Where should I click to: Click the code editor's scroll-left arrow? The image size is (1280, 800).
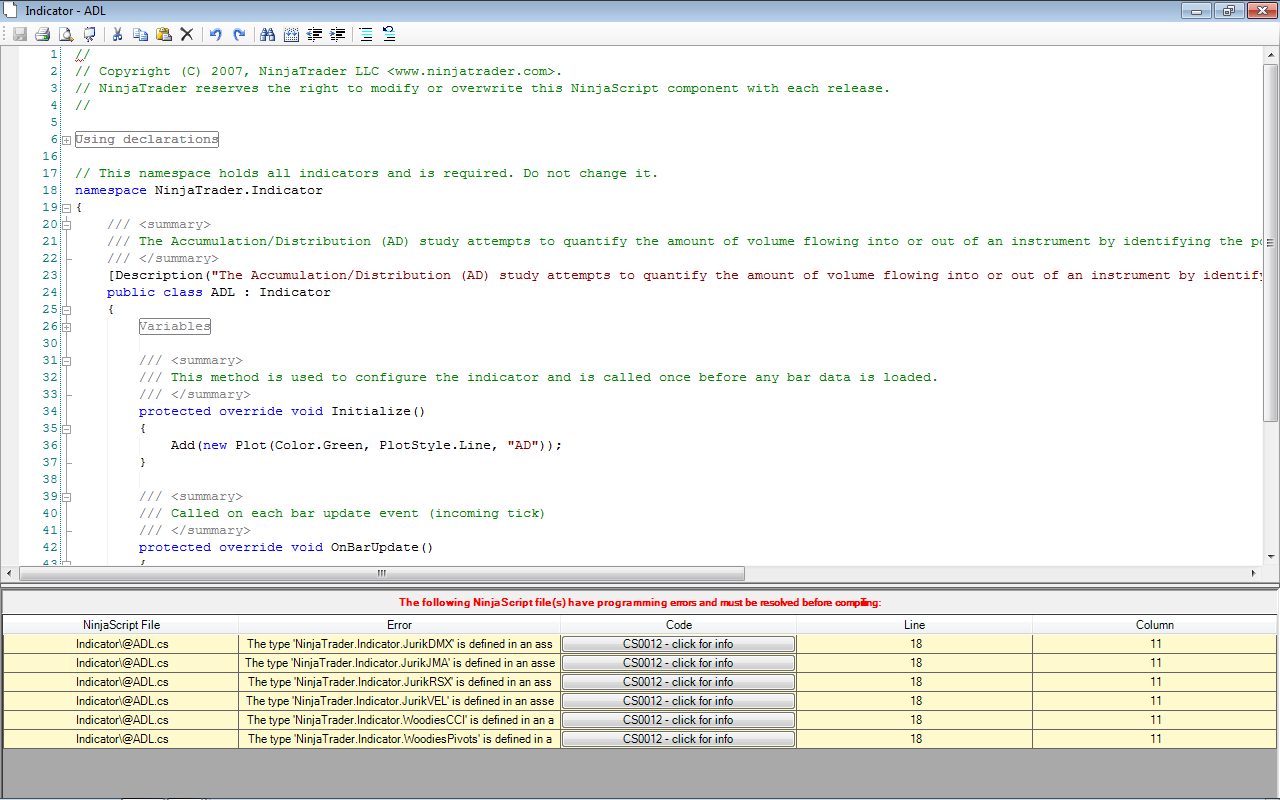(x=10, y=574)
